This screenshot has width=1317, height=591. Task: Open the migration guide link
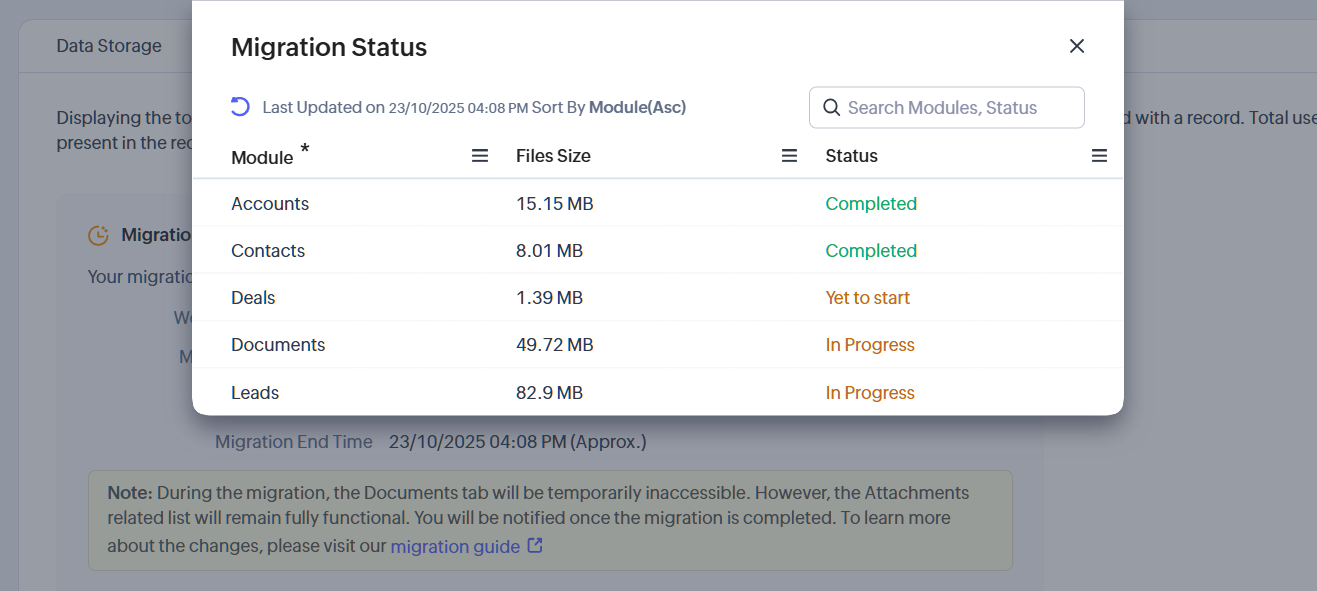455,546
